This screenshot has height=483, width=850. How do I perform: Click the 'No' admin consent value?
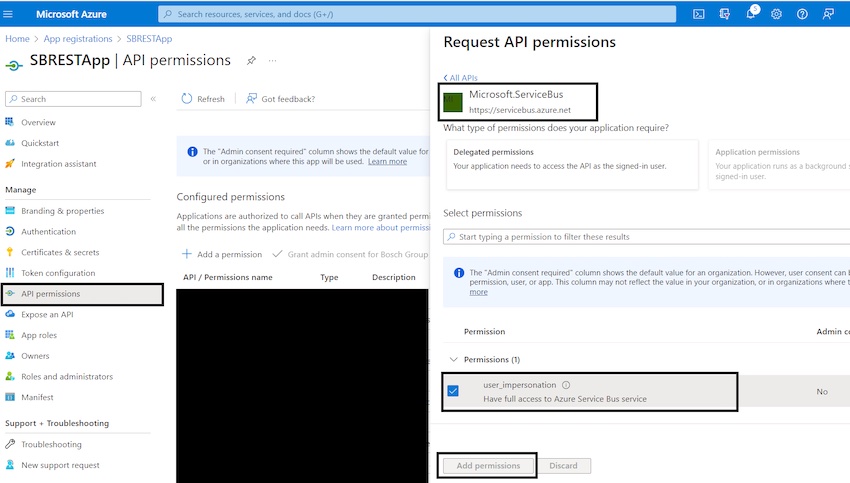pos(822,391)
